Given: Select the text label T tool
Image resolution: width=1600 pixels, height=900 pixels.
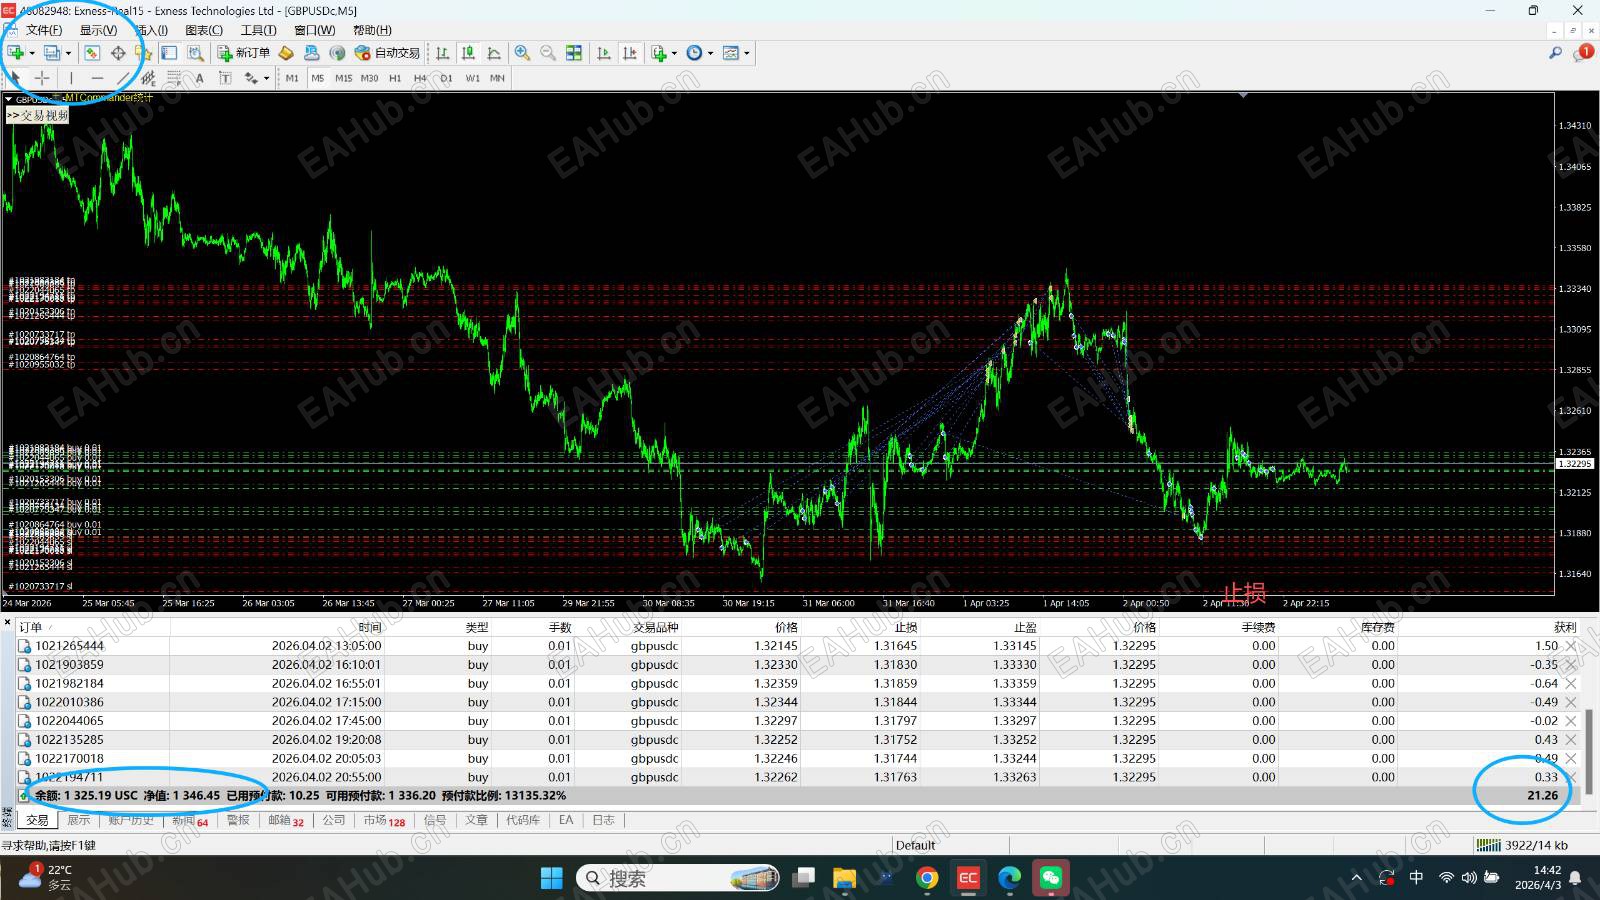Looking at the screenshot, I should (x=225, y=78).
